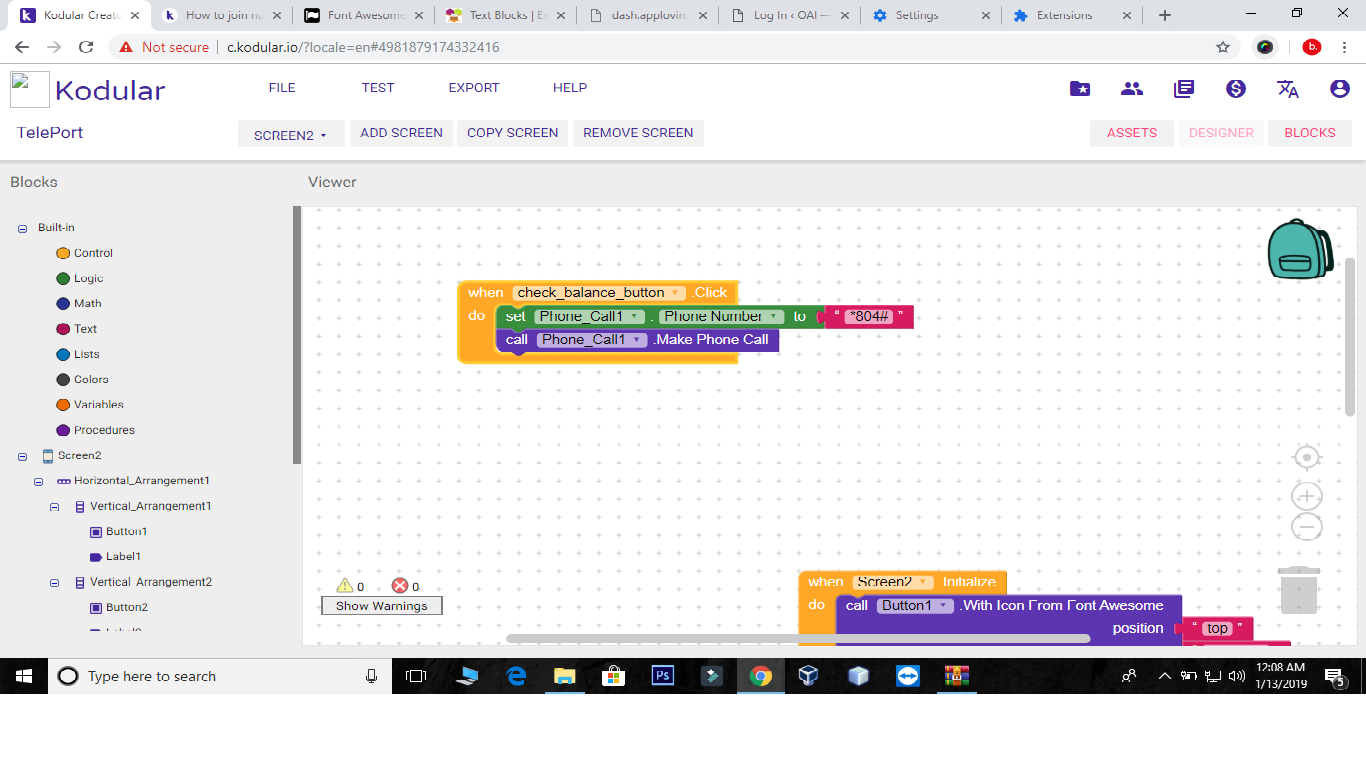Image resolution: width=1366 pixels, height=768 pixels.
Task: Click the trash can in the viewer
Action: tap(1298, 590)
